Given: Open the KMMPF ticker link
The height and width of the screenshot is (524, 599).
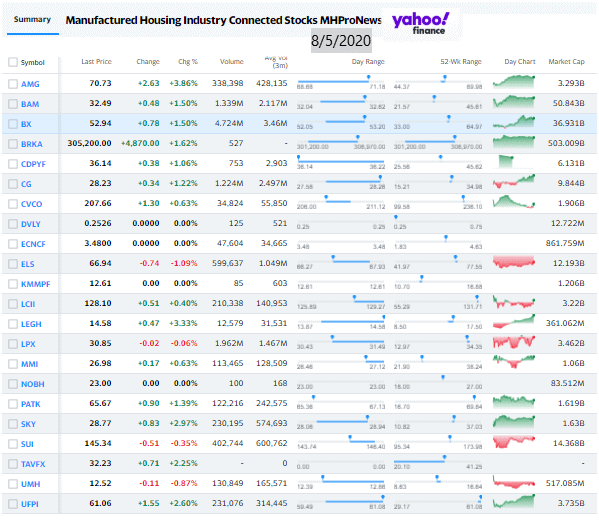Looking at the screenshot, I should pos(36,284).
